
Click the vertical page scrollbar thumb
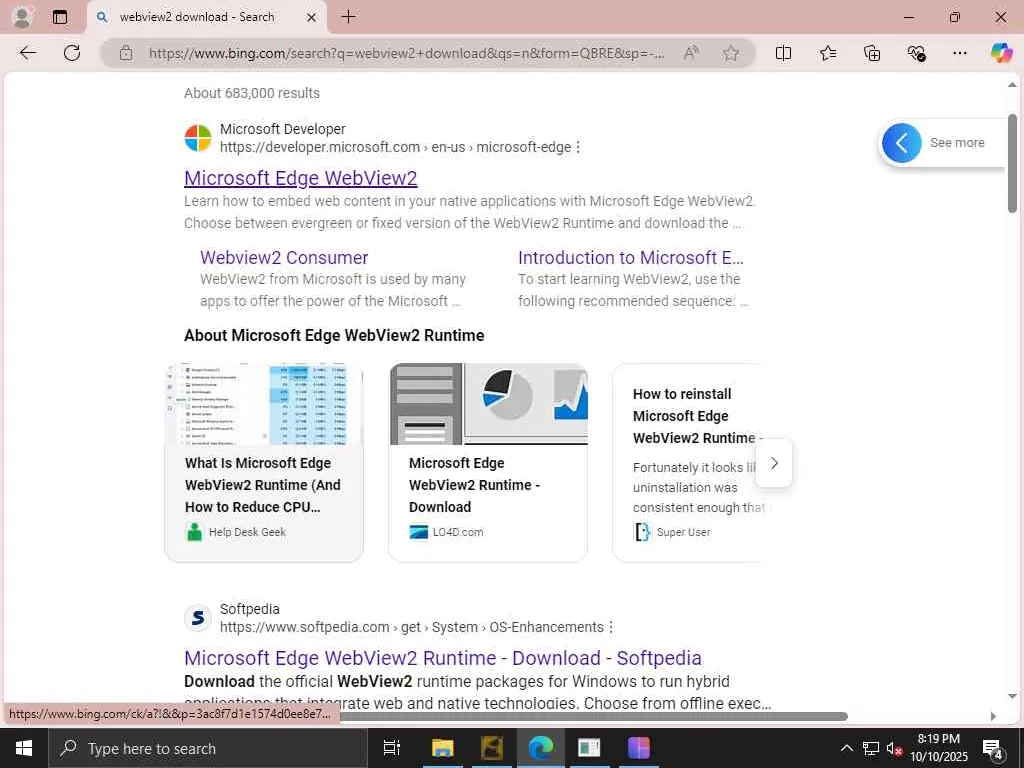[x=1012, y=163]
